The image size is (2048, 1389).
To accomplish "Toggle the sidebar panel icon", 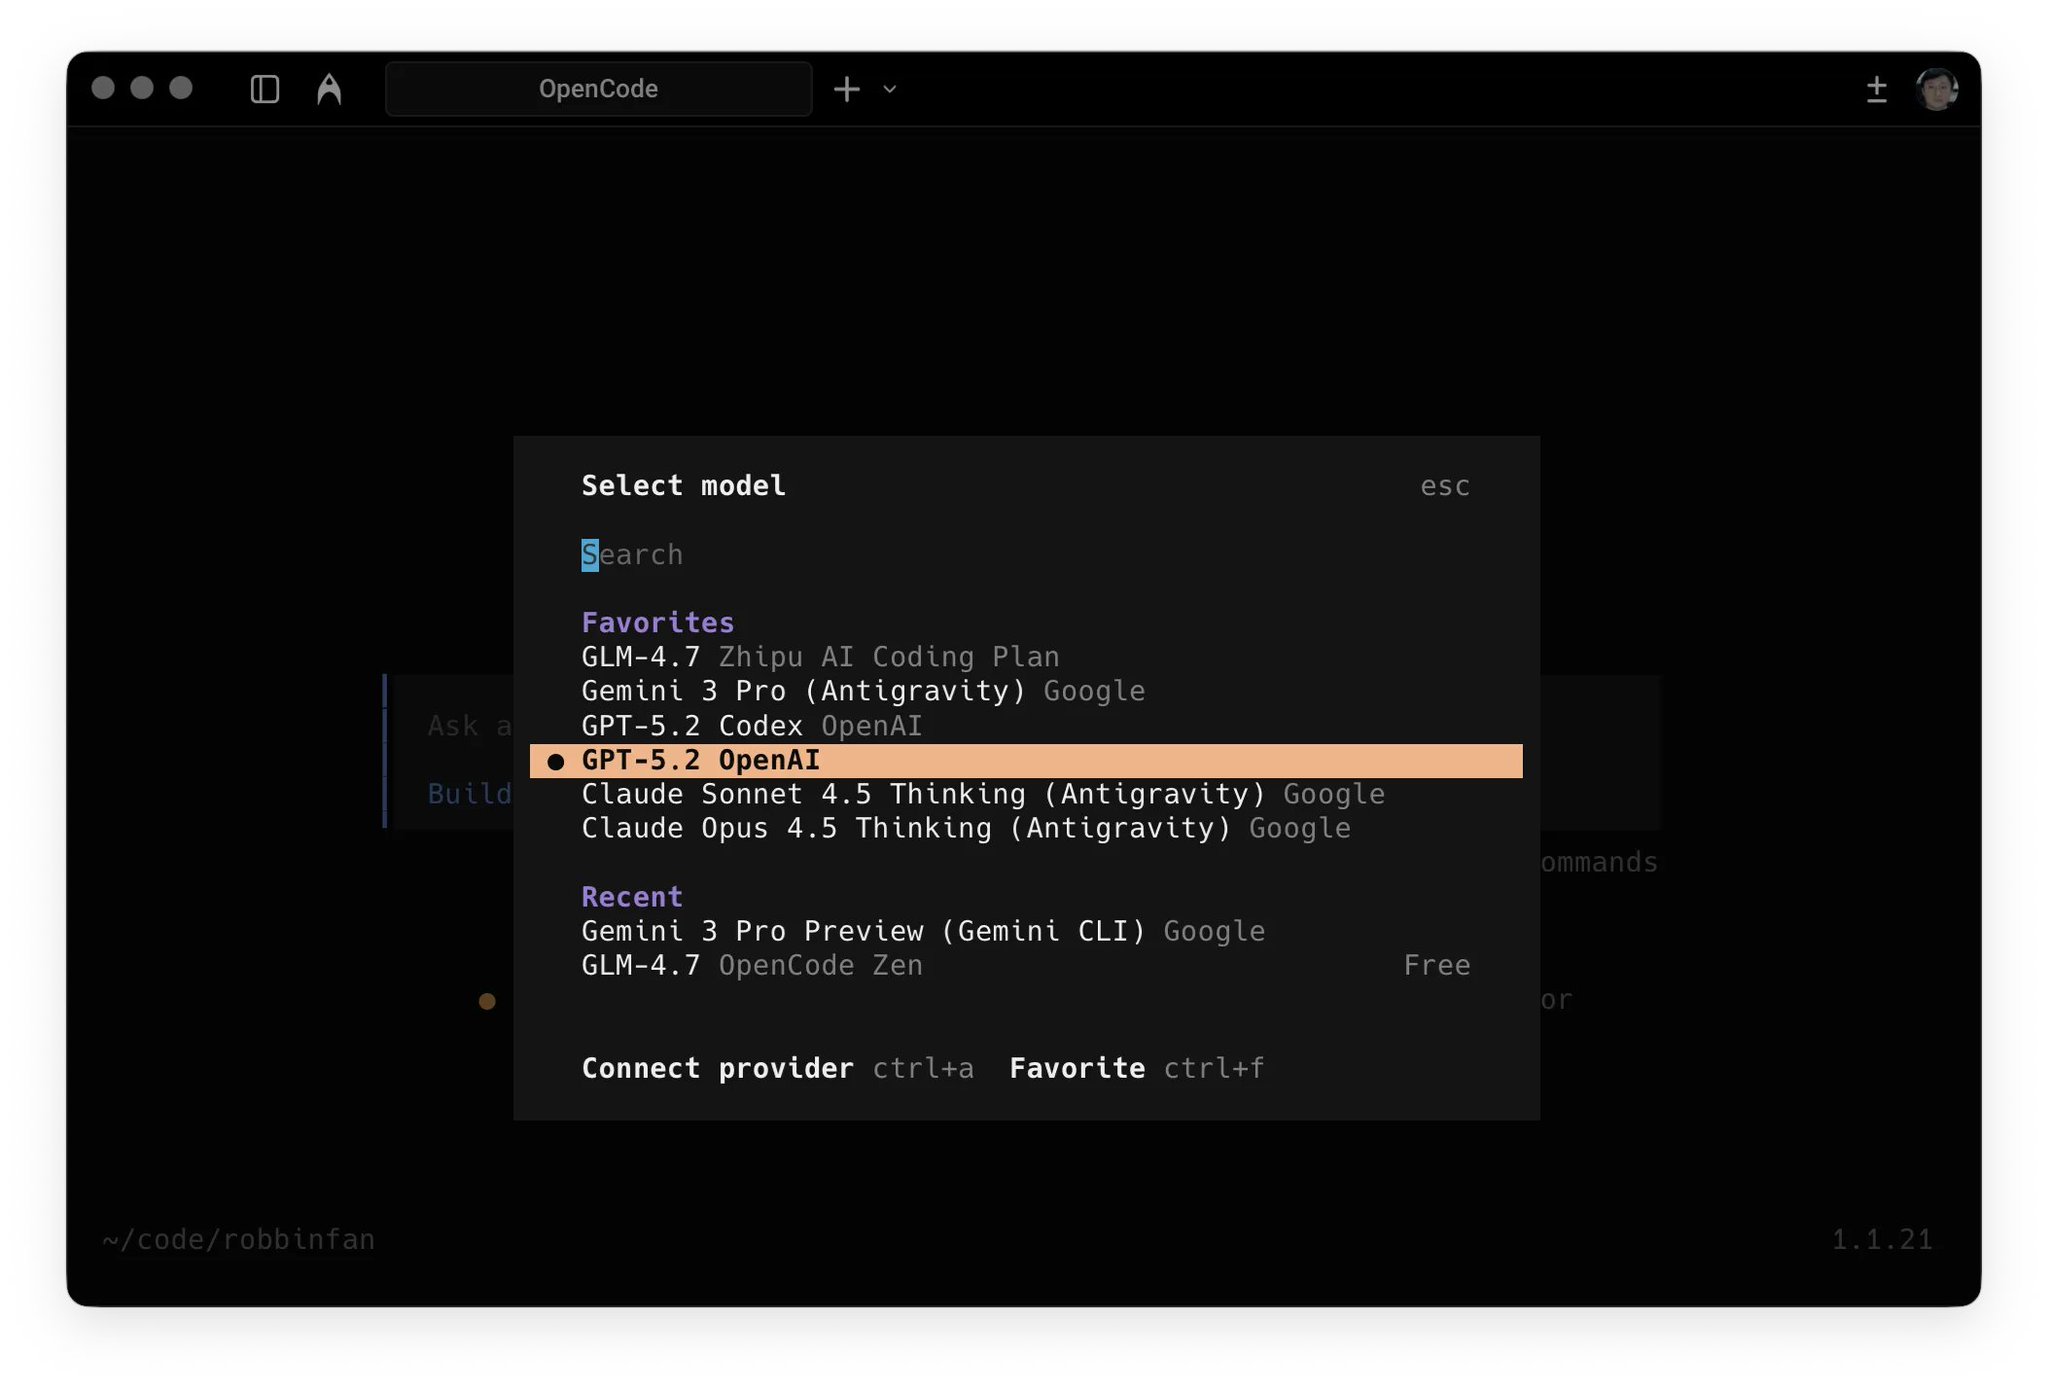I will coord(264,89).
